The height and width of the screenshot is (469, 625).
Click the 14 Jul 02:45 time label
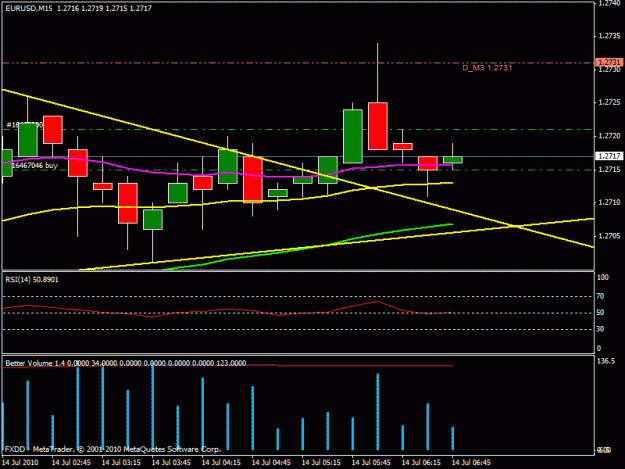(x=71, y=463)
